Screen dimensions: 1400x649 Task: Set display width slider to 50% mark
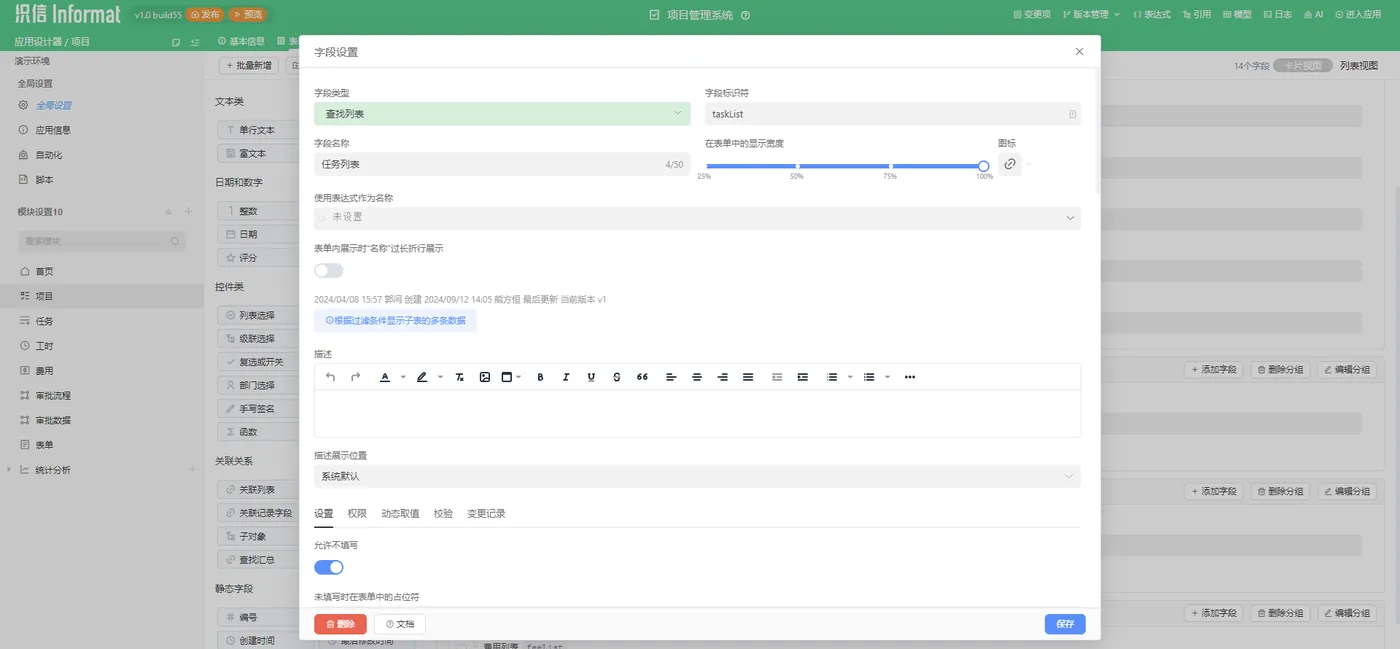point(797,166)
